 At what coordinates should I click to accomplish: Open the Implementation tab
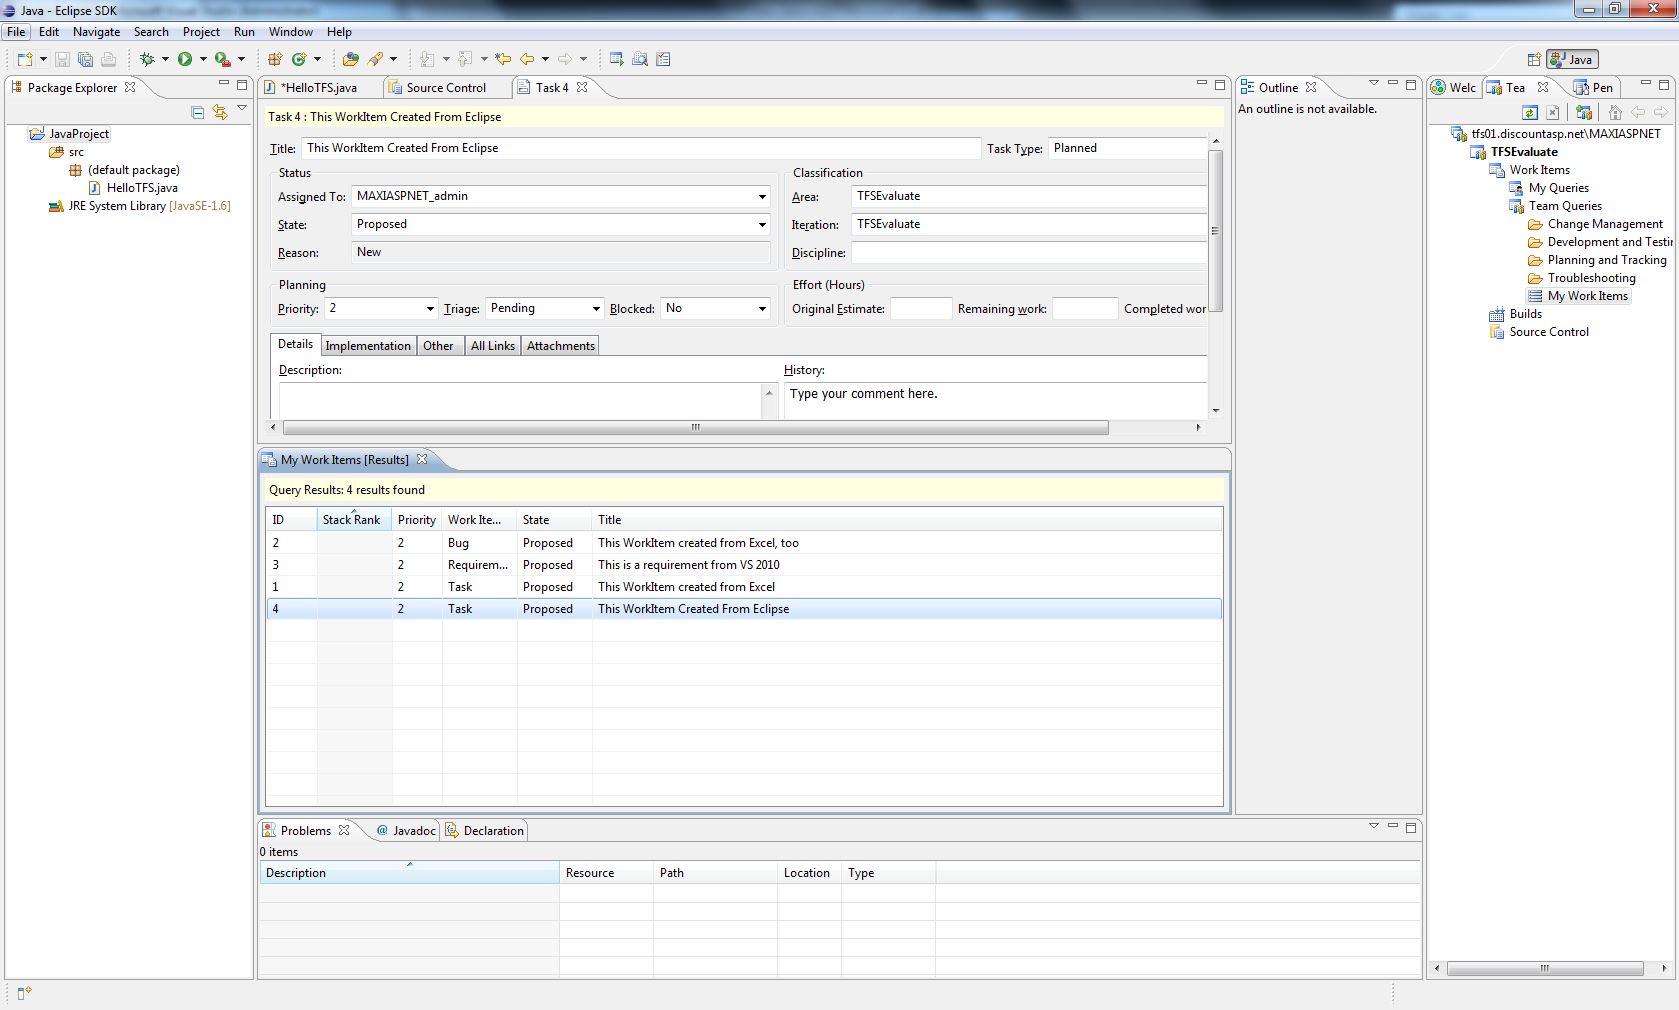pos(367,346)
